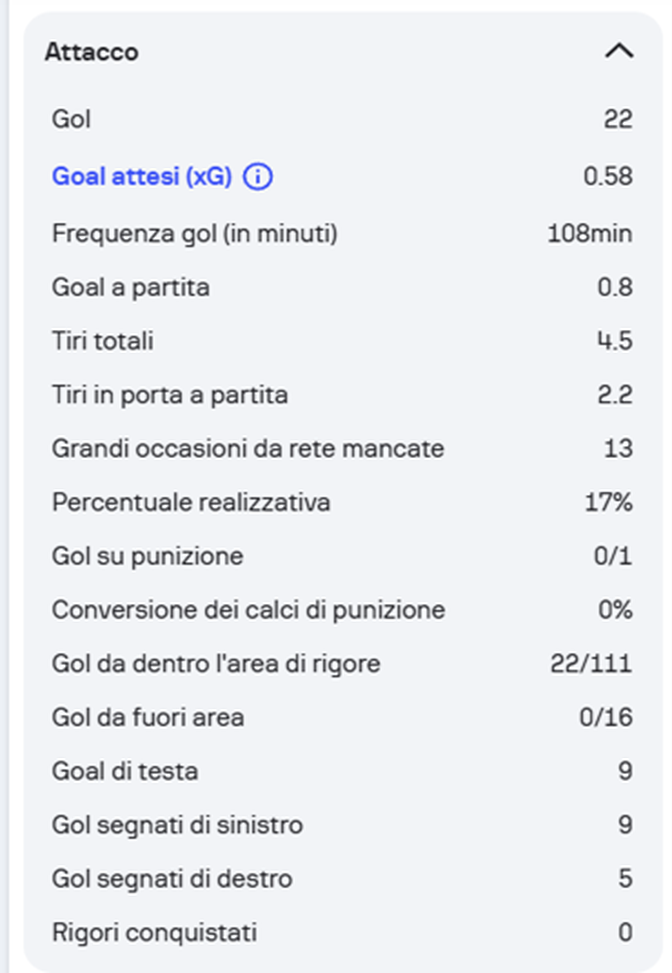Click the Gol segnati di destro row

pos(172,879)
